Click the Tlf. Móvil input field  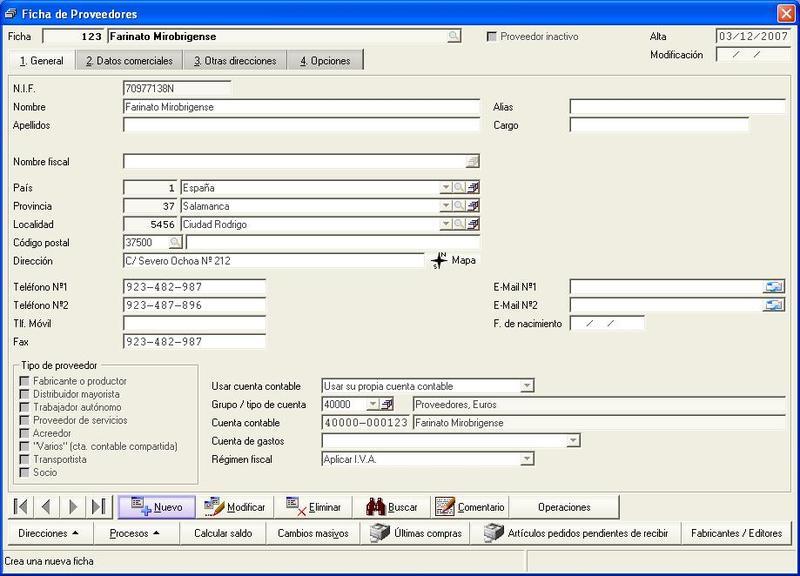pyautogui.click(x=194, y=323)
